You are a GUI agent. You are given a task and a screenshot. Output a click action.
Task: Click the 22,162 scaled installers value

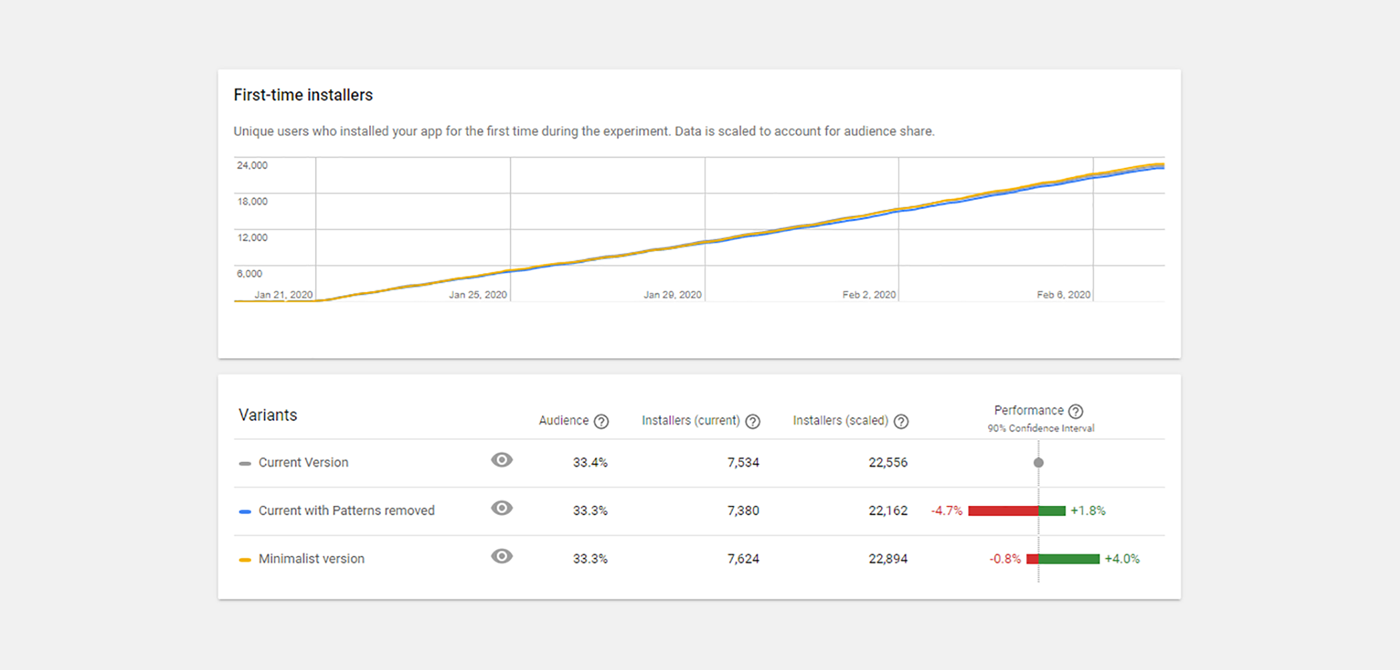click(888, 511)
